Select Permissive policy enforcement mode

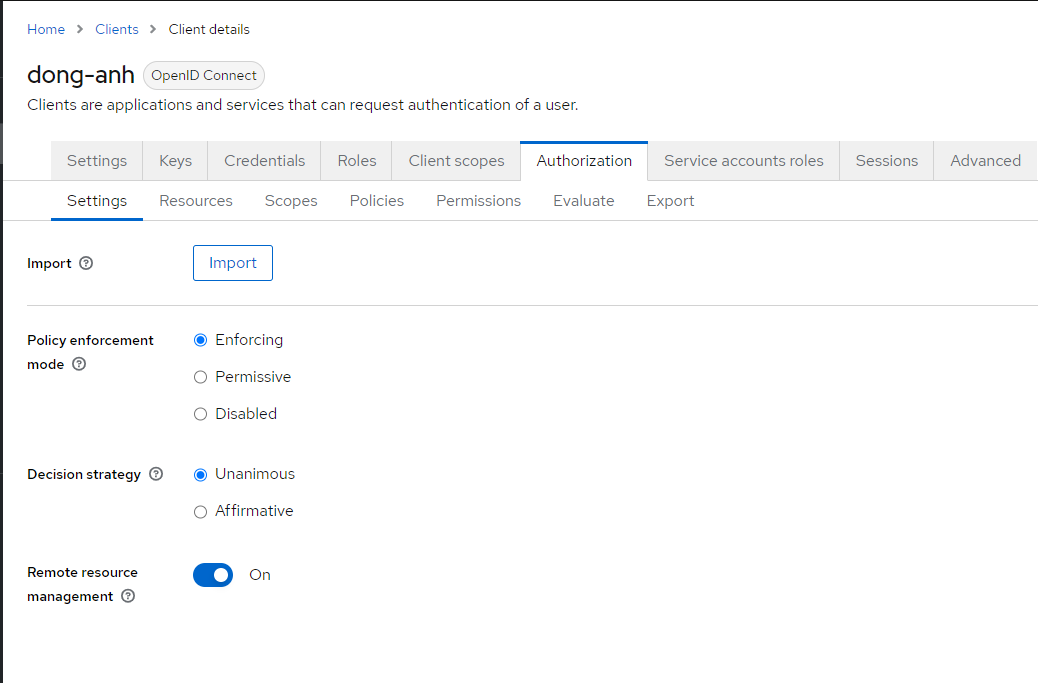pyautogui.click(x=200, y=377)
